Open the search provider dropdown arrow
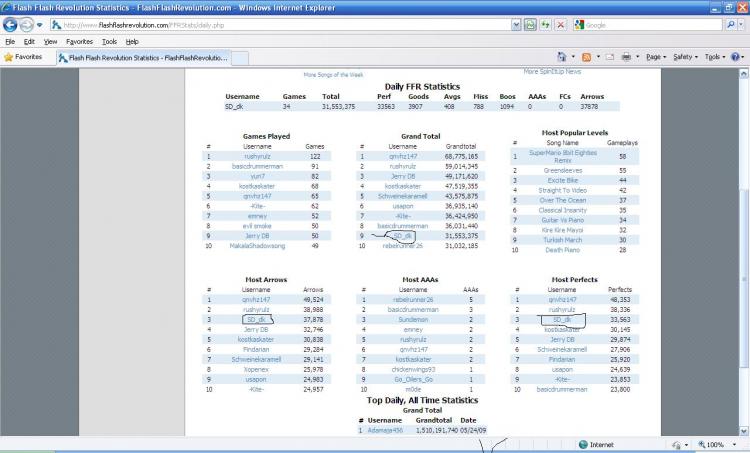The width and height of the screenshot is (750, 453). [x=741, y=25]
